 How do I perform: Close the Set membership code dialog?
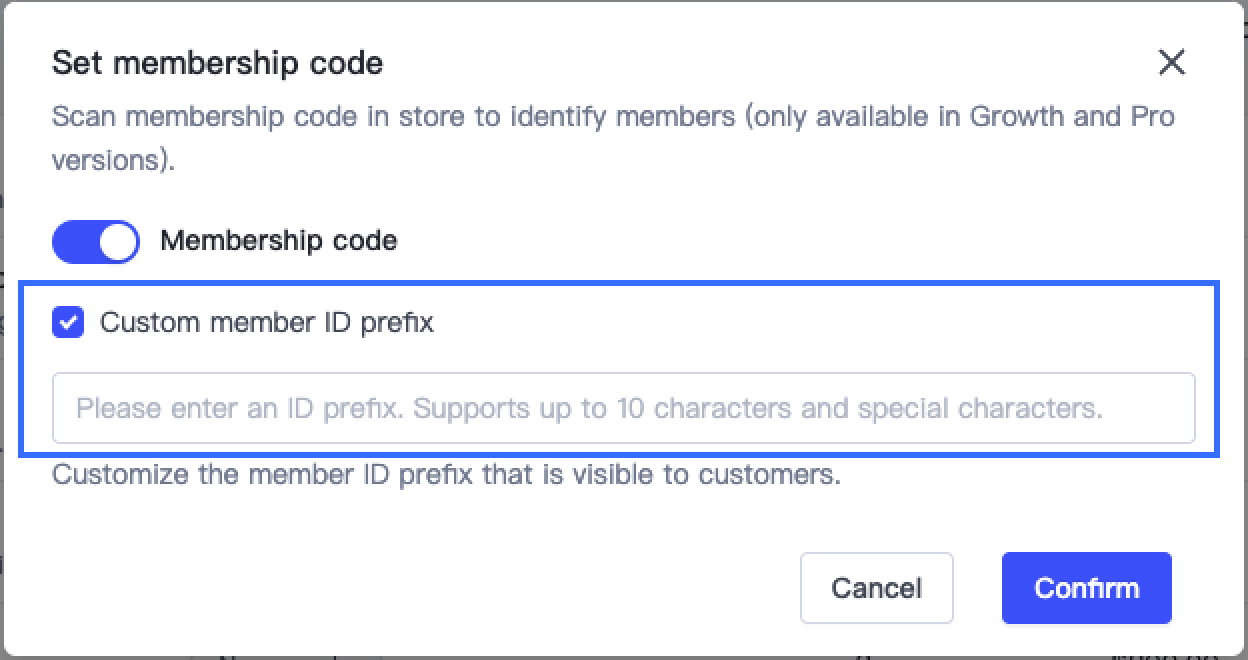tap(1171, 62)
